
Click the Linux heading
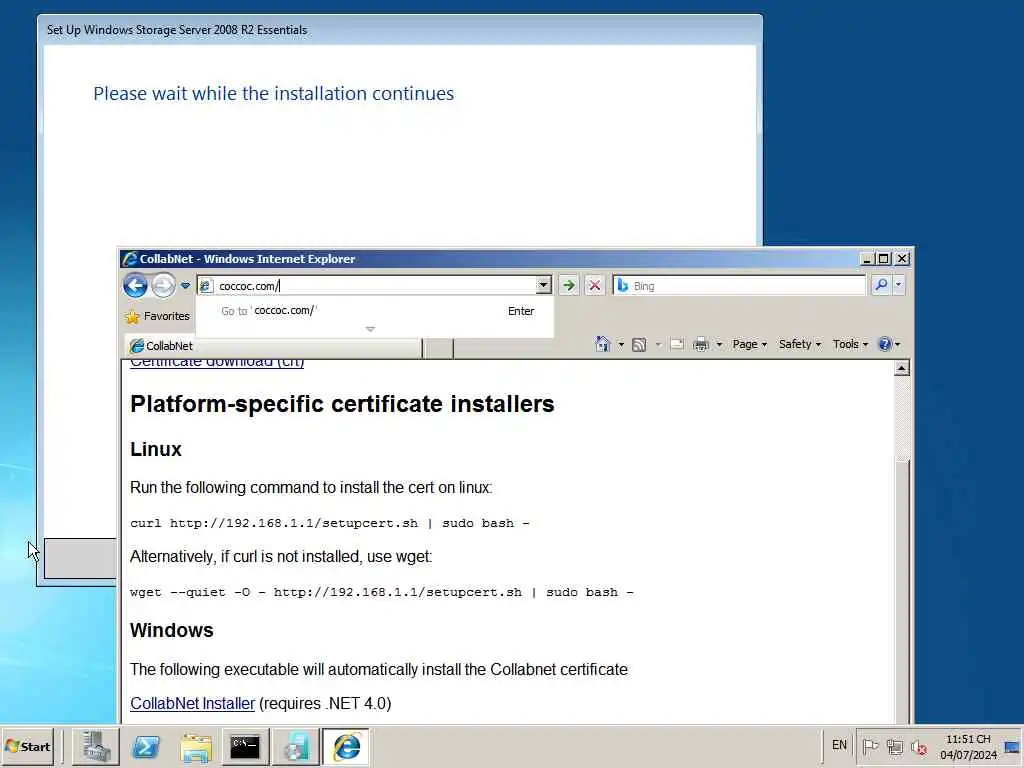pos(156,449)
